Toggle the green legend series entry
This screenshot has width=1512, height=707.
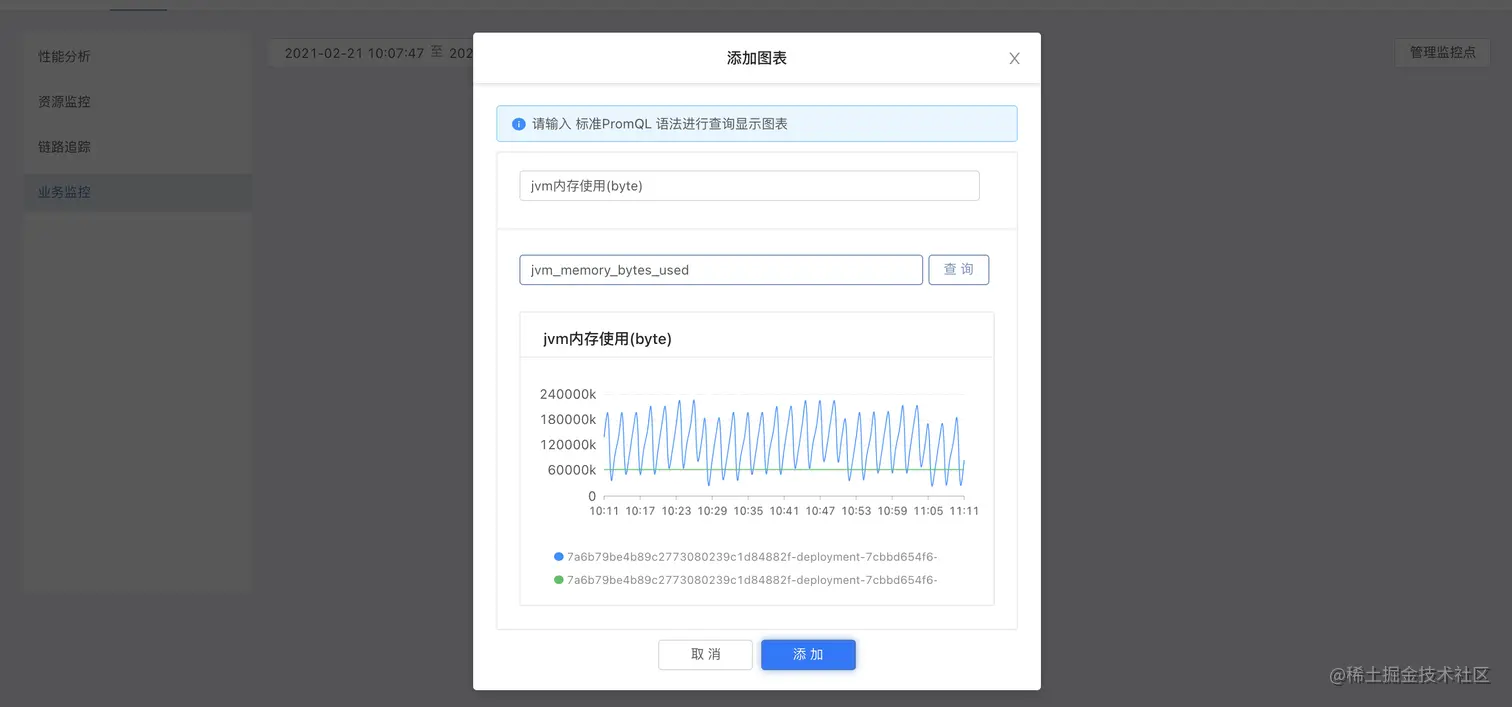pos(746,580)
